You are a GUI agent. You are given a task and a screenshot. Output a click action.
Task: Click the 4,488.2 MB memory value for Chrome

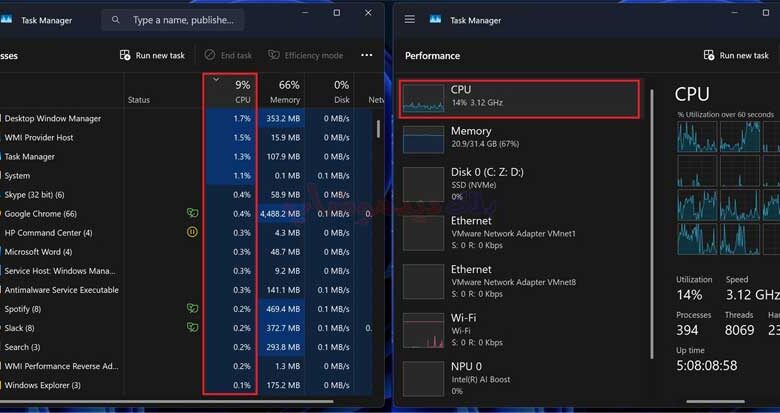[x=280, y=214]
